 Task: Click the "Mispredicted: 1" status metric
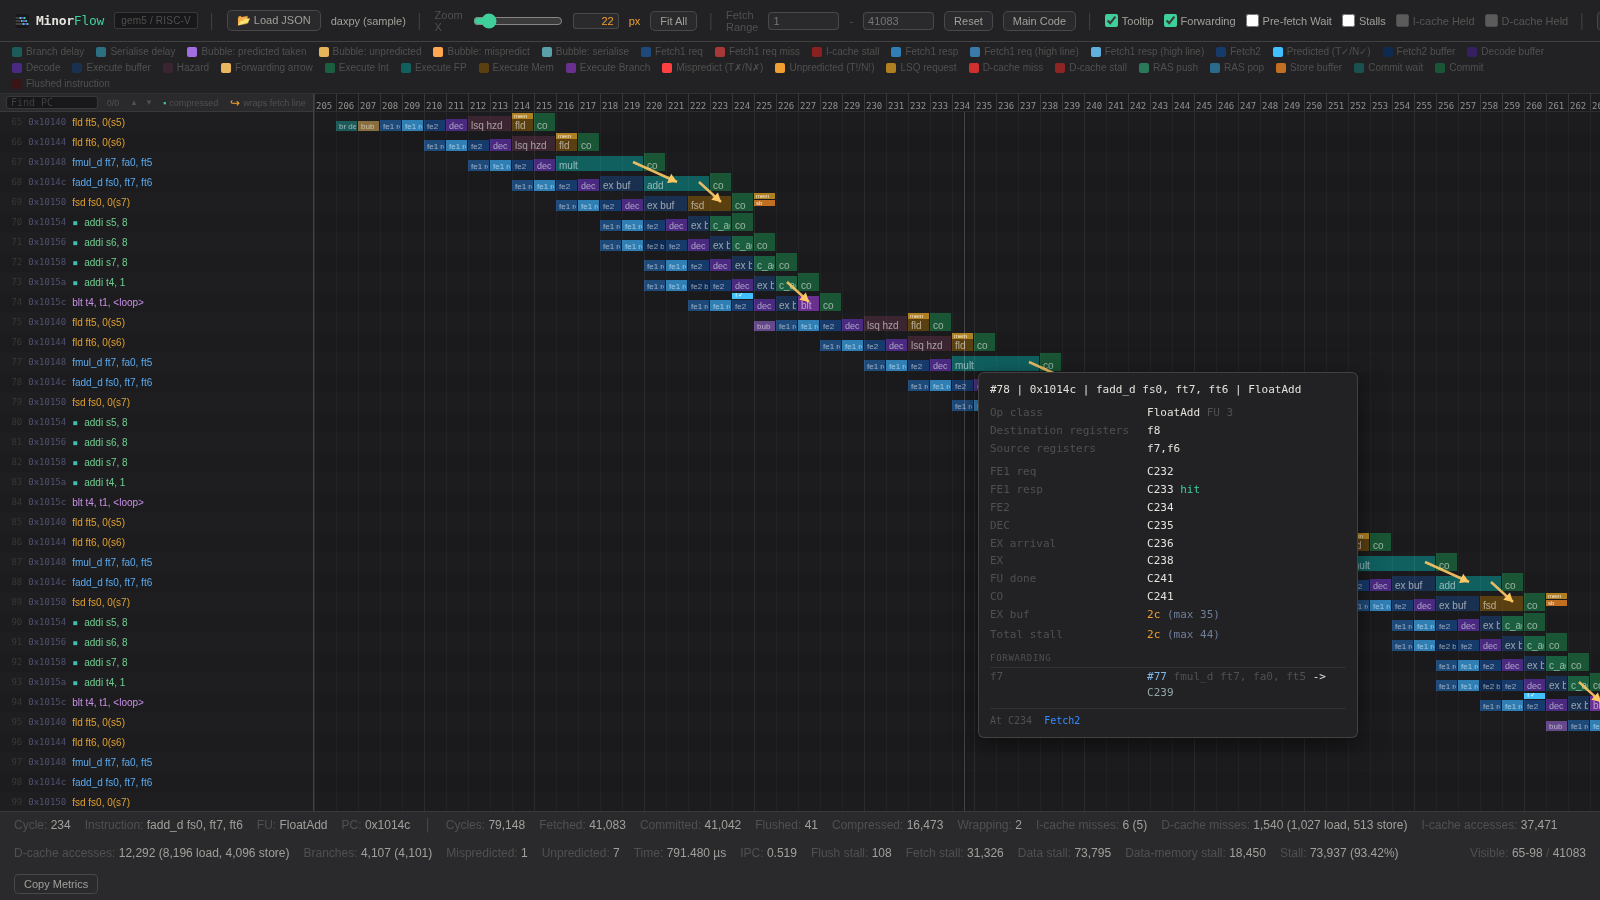coord(487,853)
